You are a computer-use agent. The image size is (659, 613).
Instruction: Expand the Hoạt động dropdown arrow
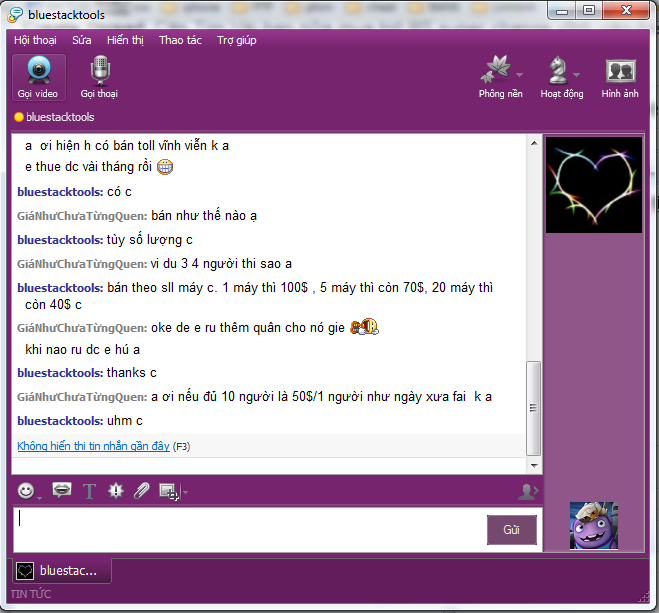click(x=577, y=75)
